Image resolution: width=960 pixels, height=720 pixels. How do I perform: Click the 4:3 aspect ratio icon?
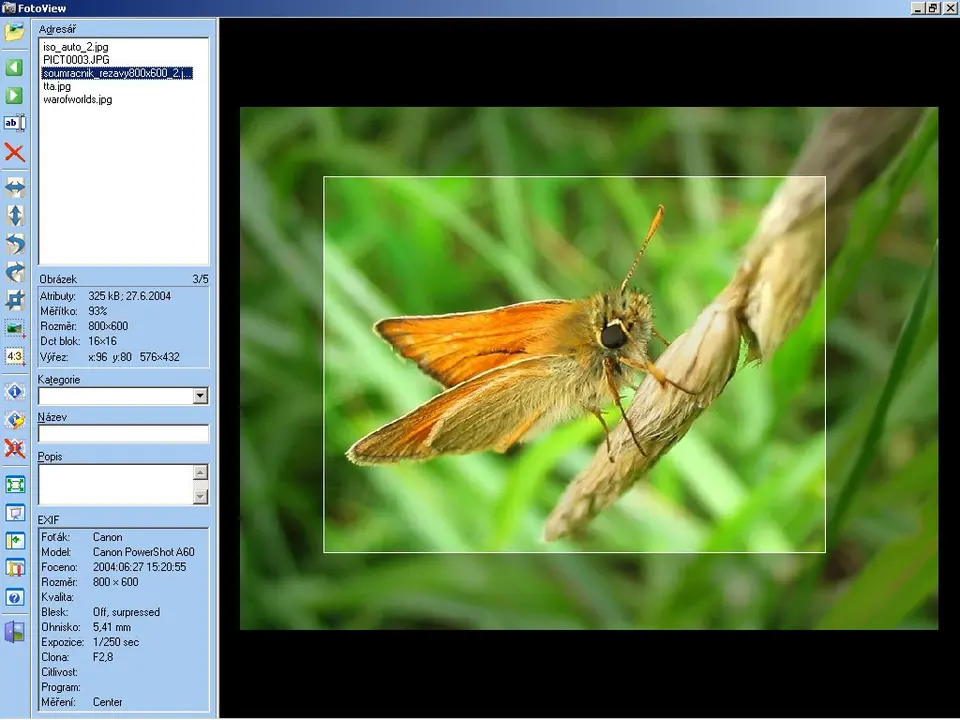14,356
